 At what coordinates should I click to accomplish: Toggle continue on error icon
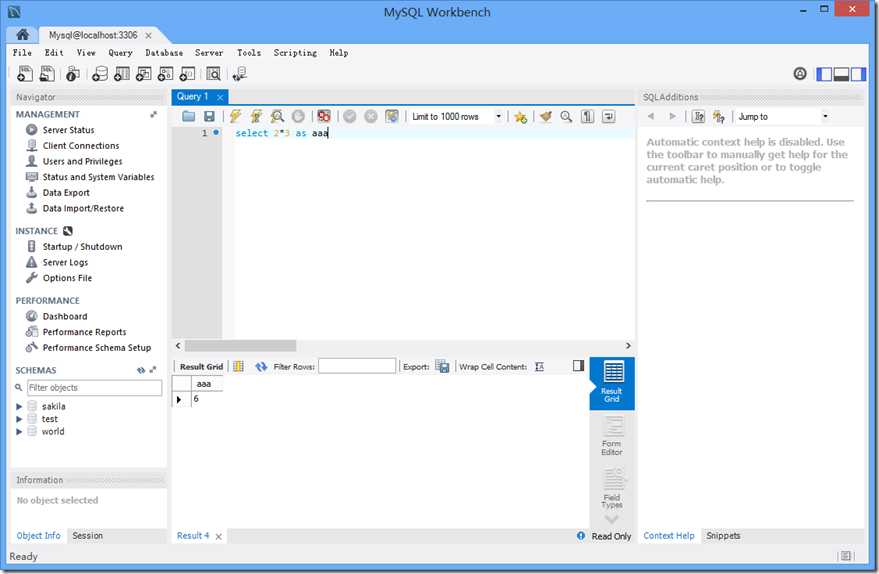[x=324, y=116]
